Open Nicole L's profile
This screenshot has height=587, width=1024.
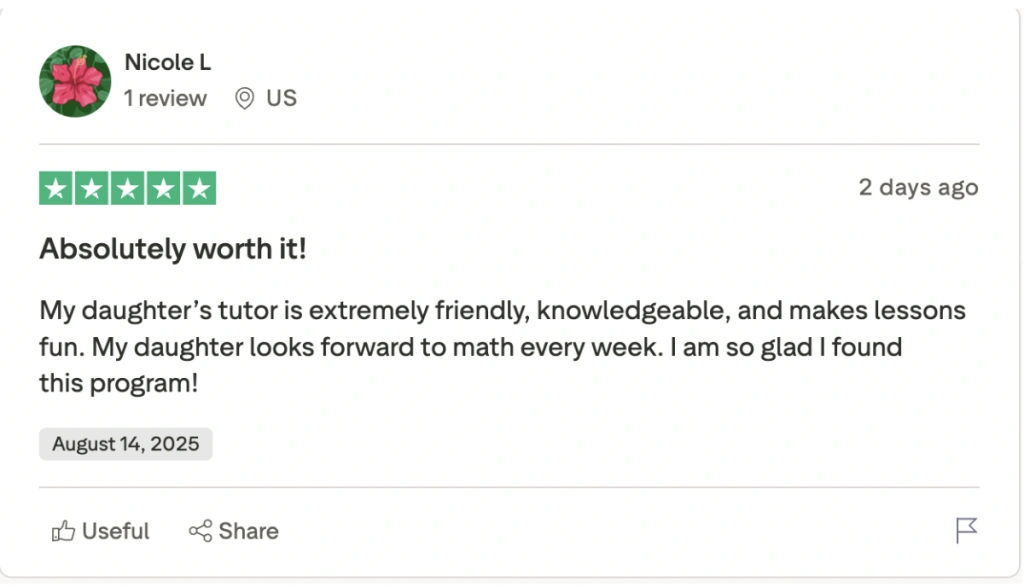pyautogui.click(x=167, y=62)
